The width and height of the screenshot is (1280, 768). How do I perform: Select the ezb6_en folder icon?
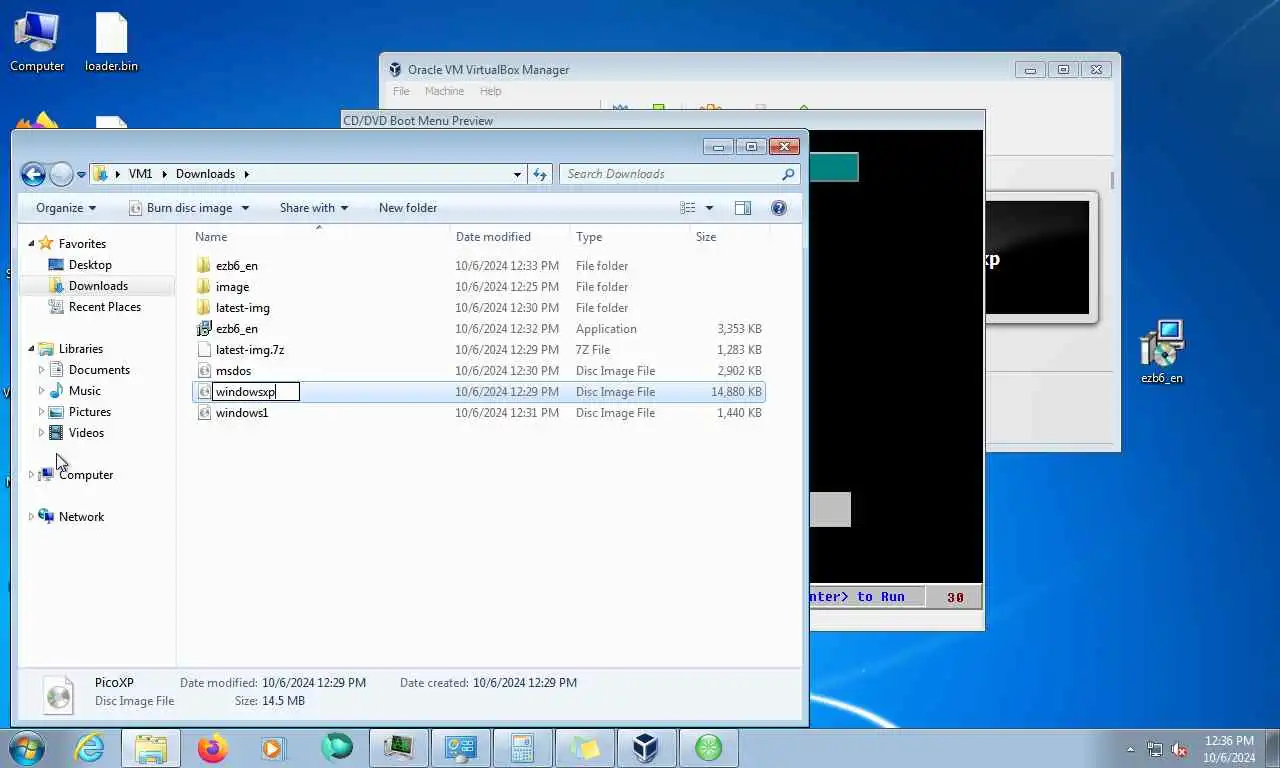[x=204, y=266]
